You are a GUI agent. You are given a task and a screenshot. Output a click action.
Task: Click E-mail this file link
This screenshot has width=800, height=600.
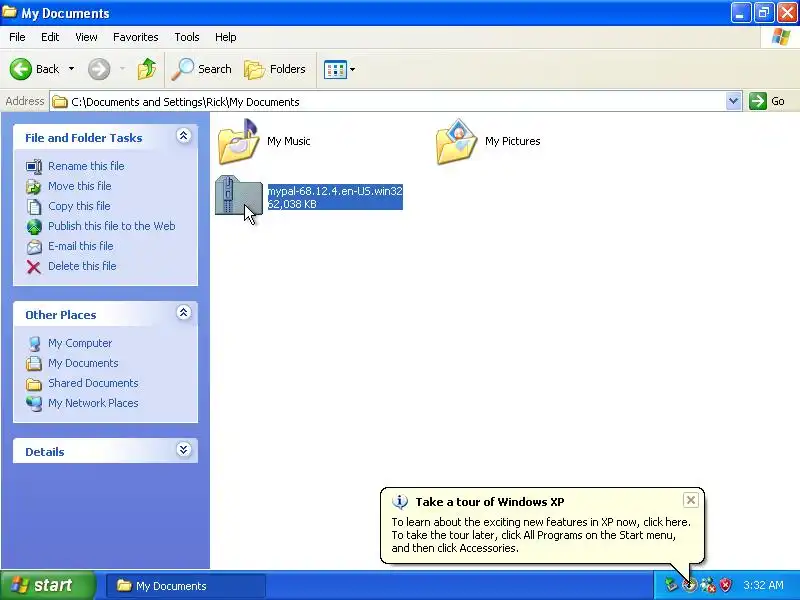click(81, 245)
